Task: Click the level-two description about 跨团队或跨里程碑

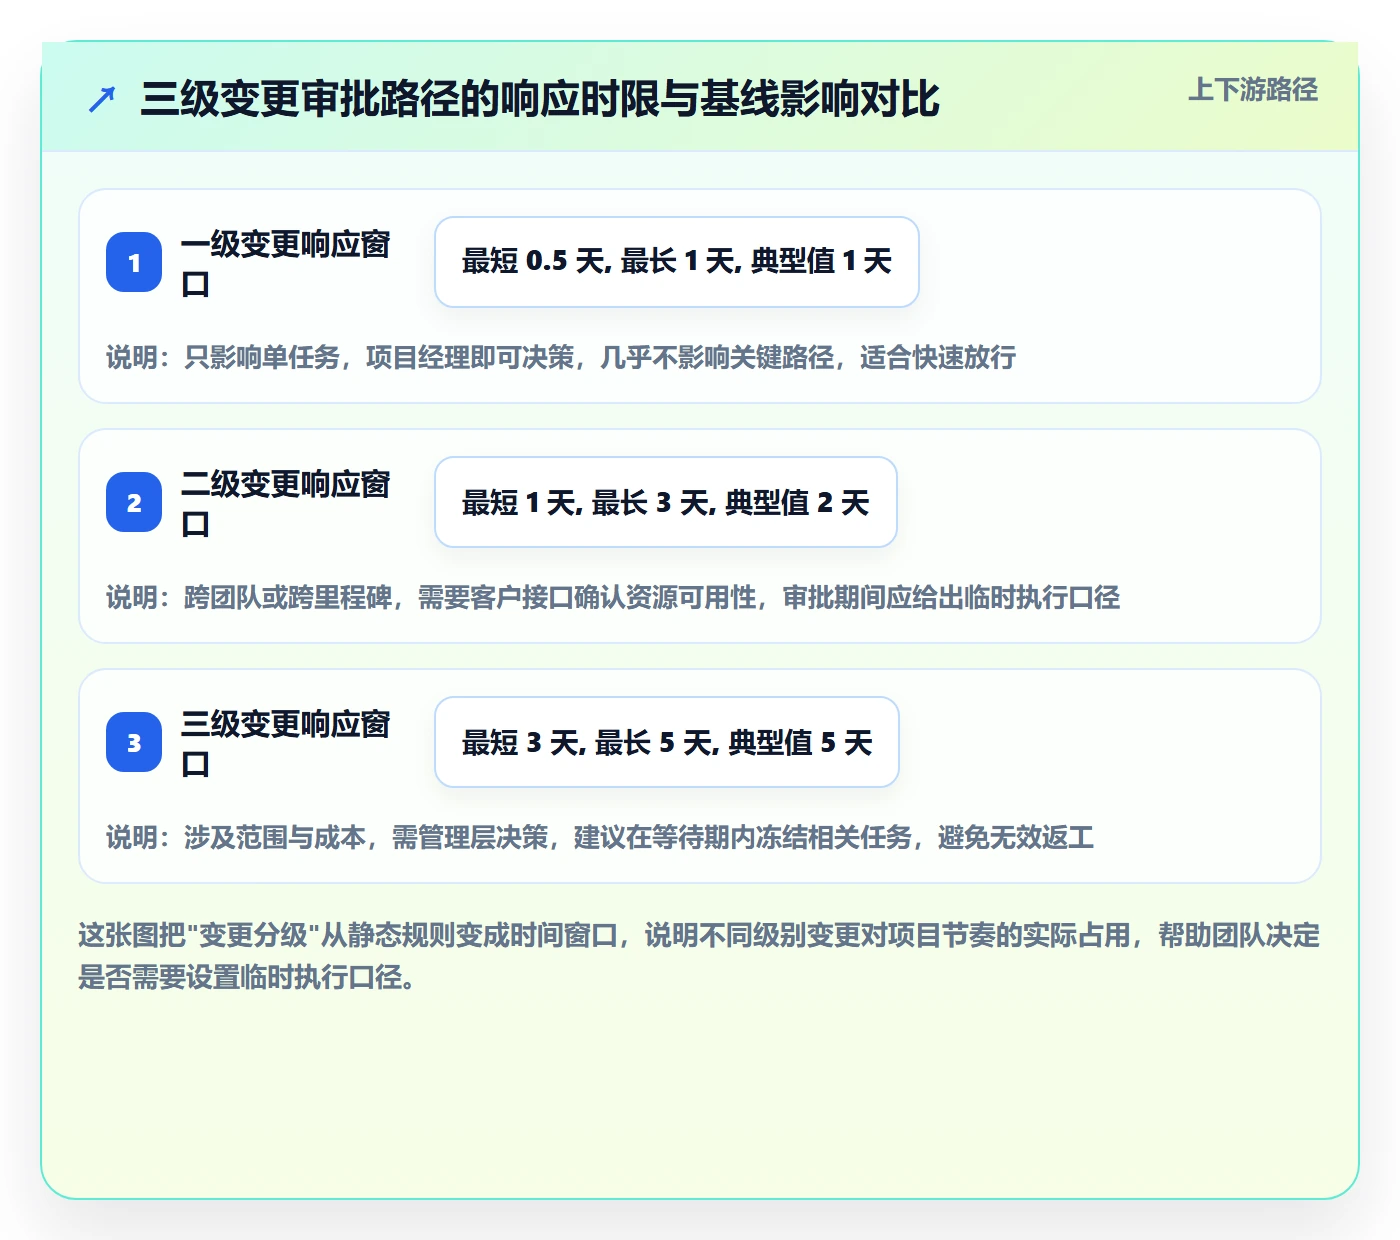Action: tap(613, 597)
